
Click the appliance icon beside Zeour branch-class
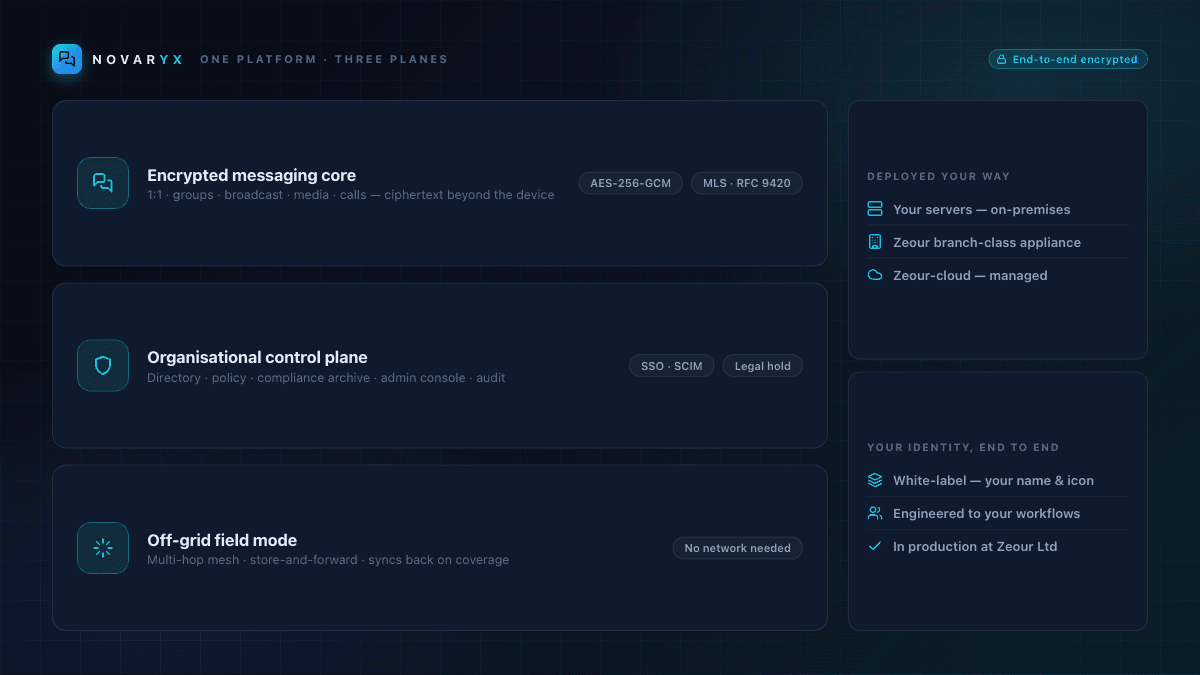coord(875,242)
